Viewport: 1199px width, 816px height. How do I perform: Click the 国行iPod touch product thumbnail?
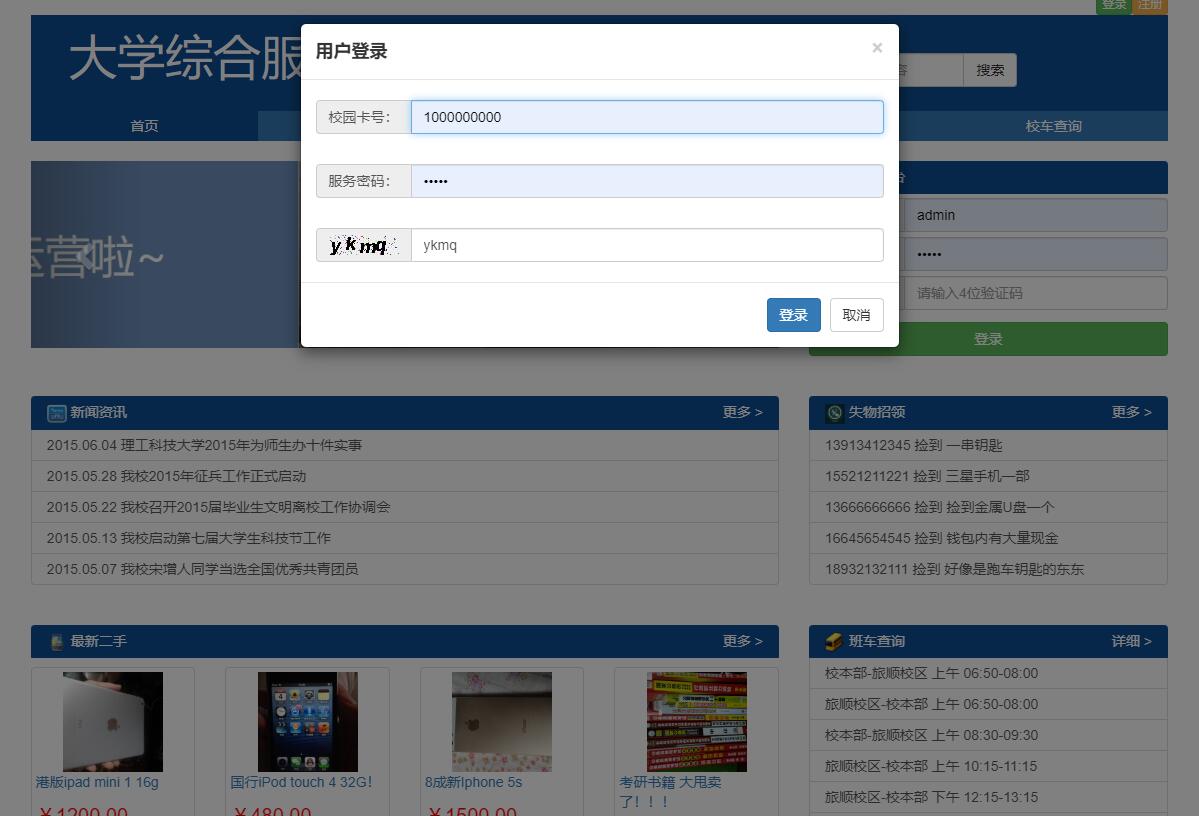pyautogui.click(x=306, y=721)
